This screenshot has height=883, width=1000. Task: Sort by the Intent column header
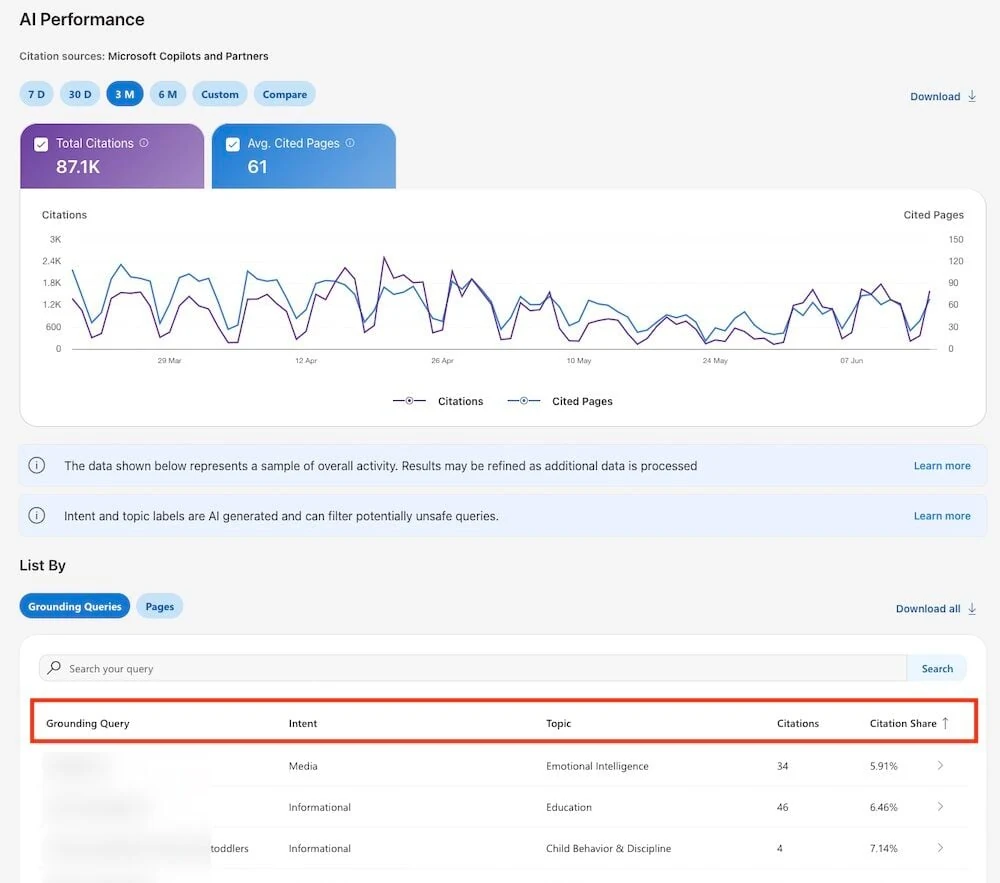[302, 723]
